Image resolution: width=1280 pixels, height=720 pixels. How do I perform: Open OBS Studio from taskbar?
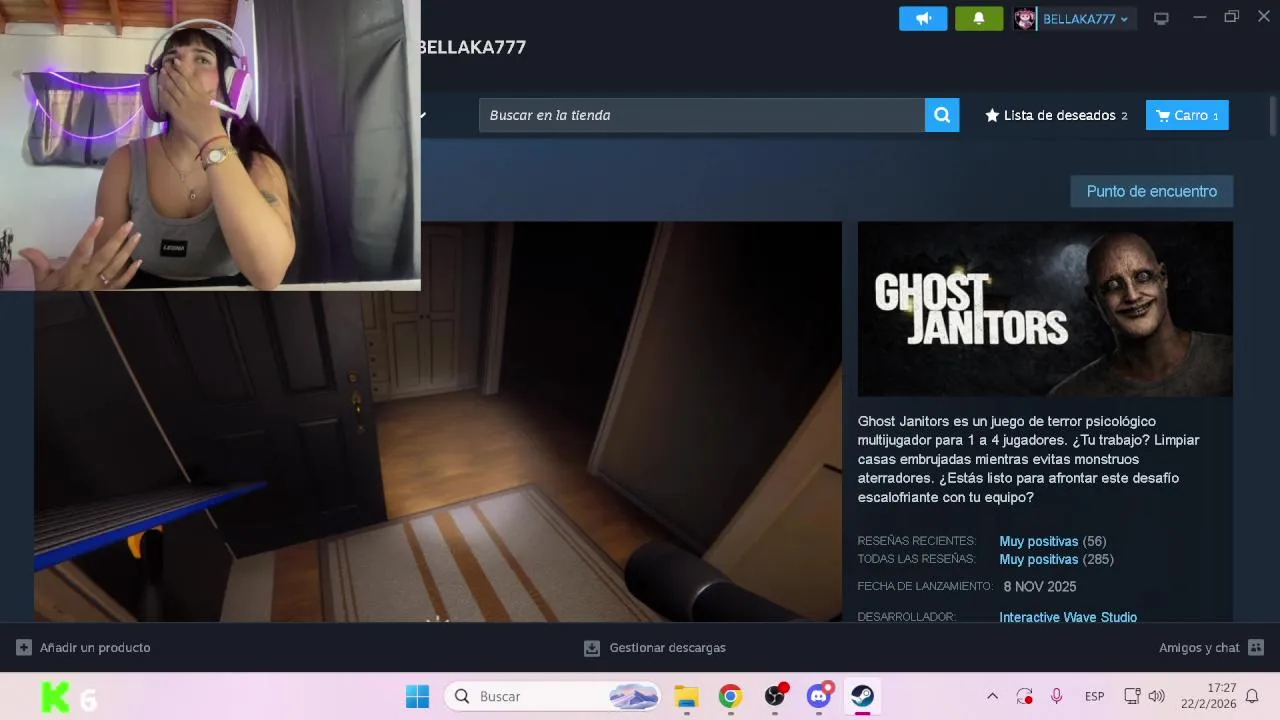tap(775, 696)
